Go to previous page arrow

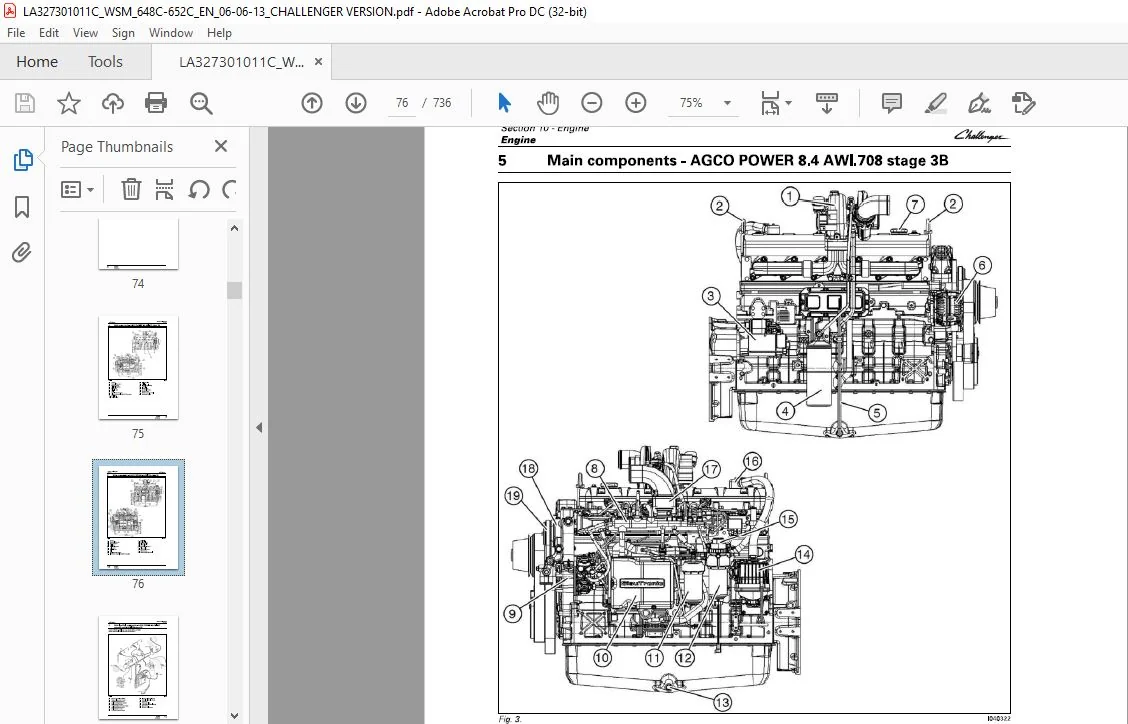pos(311,103)
